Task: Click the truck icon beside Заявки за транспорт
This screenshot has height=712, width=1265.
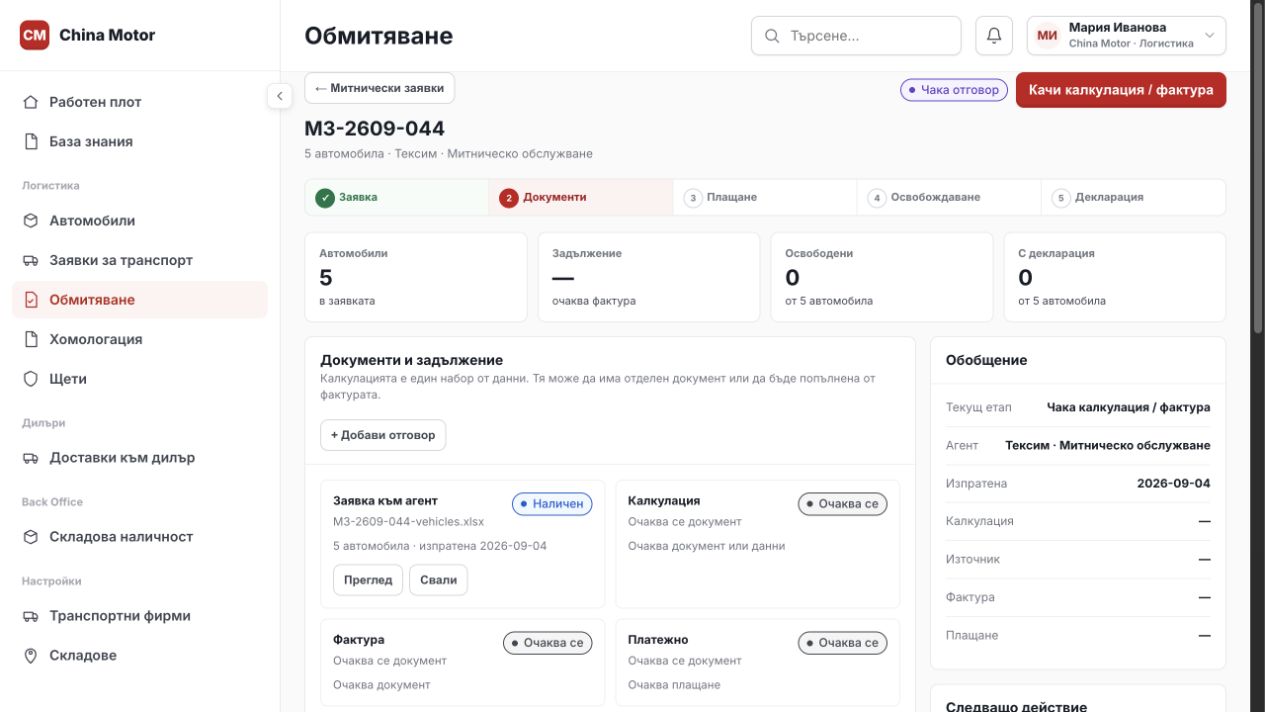Action: point(31,260)
